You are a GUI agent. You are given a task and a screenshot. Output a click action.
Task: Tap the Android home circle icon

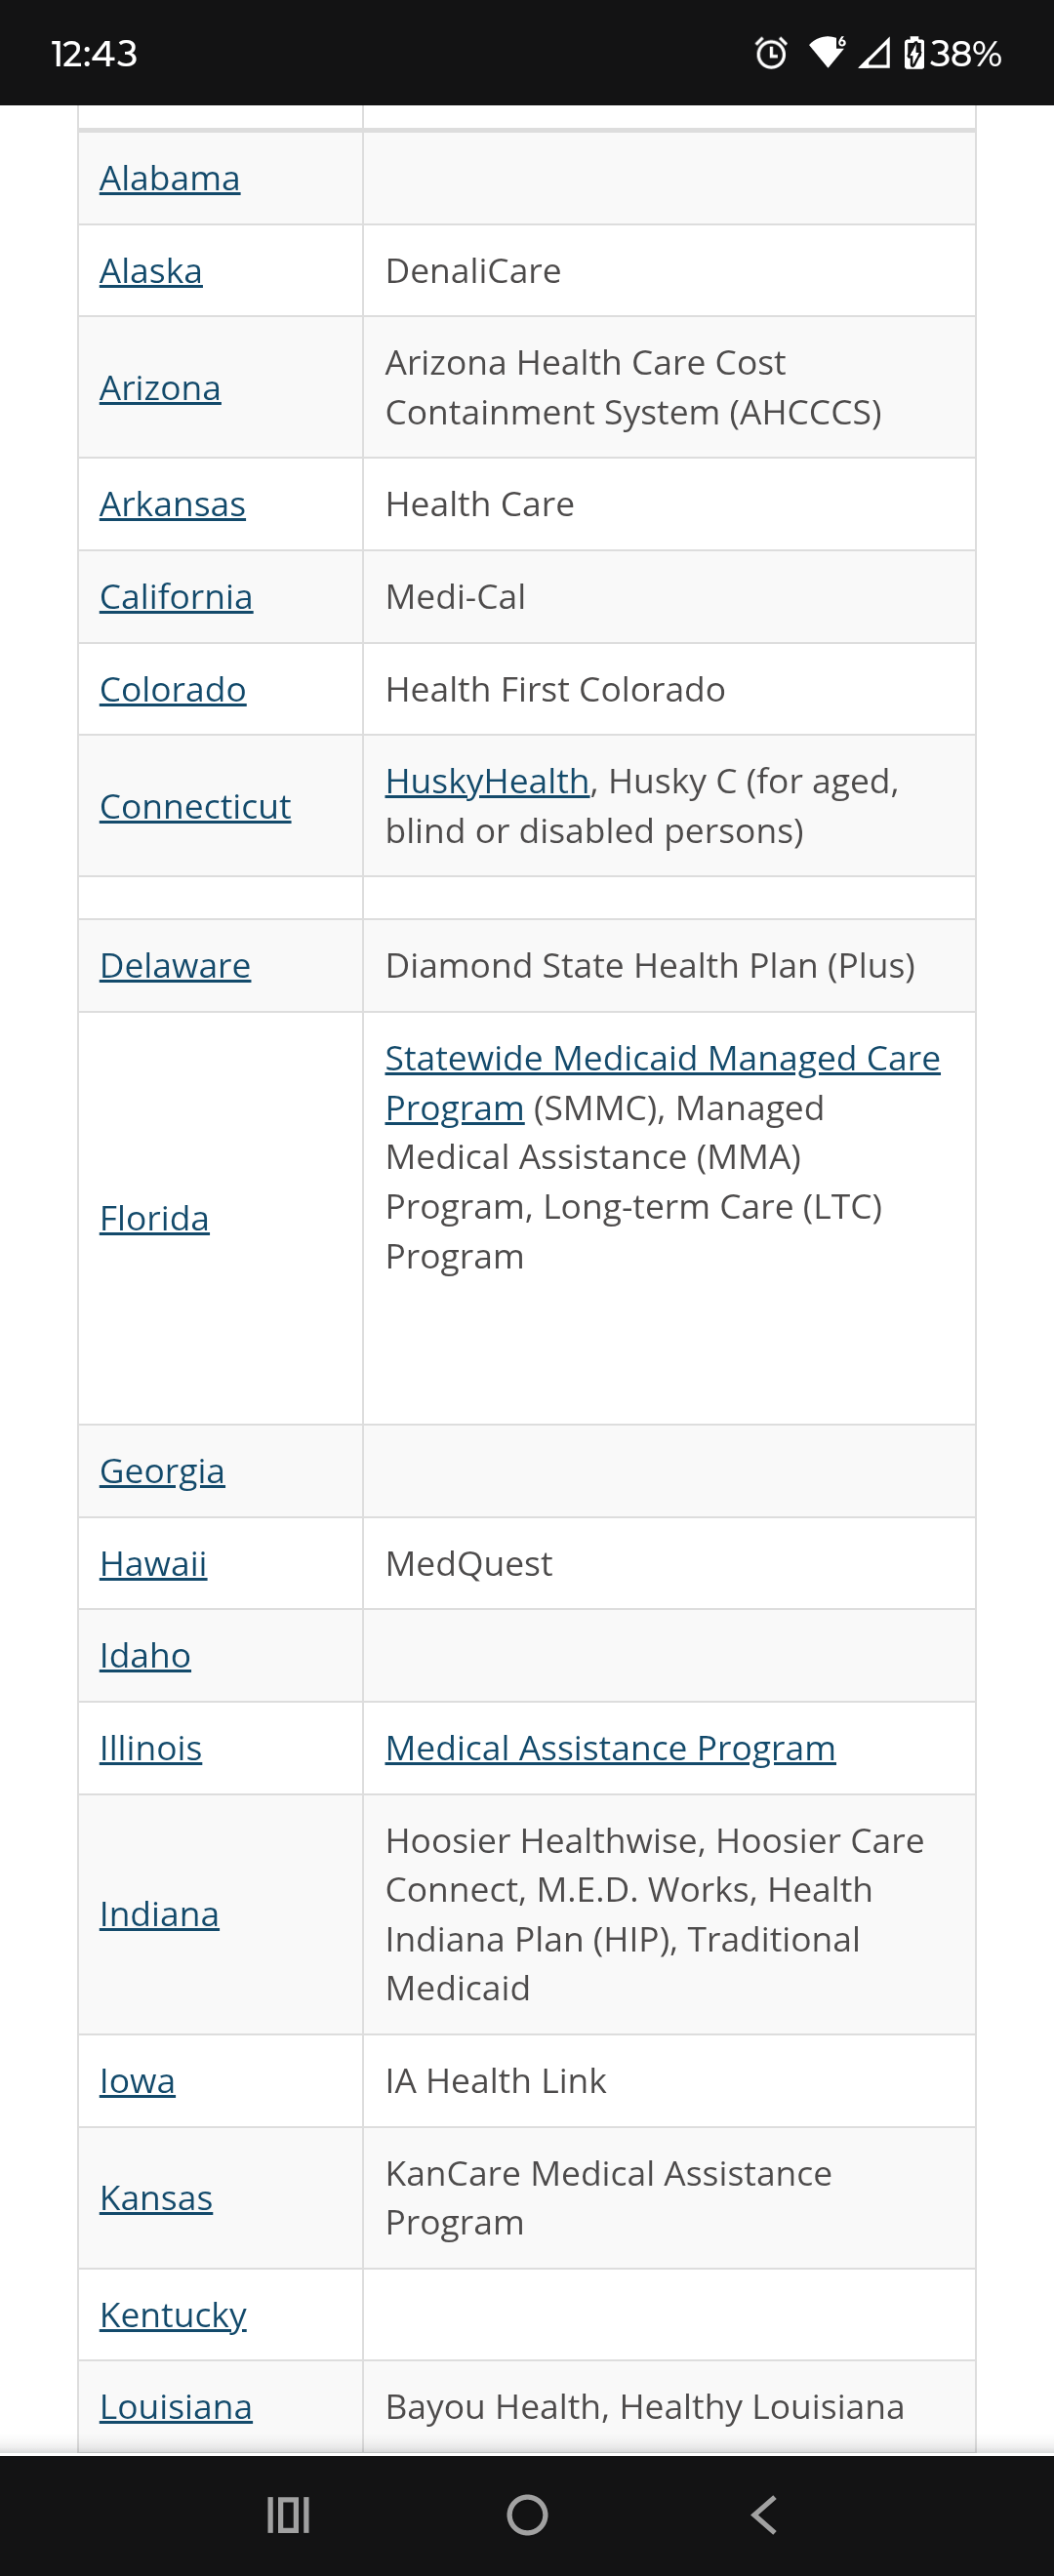(527, 2514)
